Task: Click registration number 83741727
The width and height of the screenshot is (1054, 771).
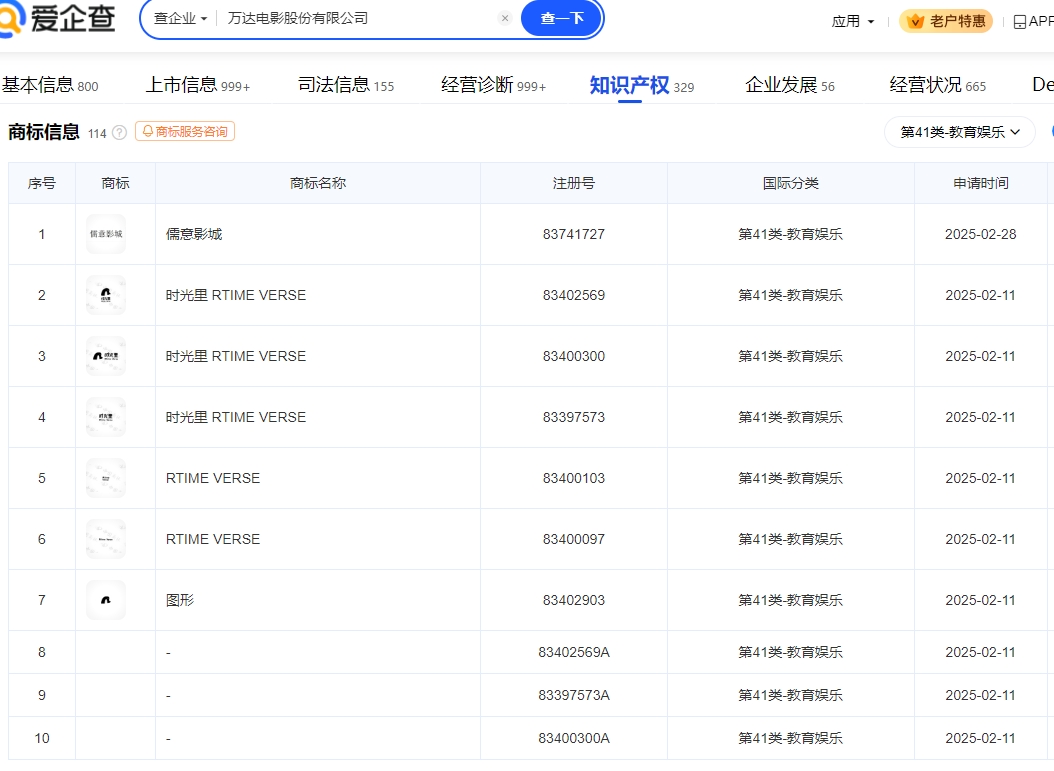Action: [x=573, y=234]
